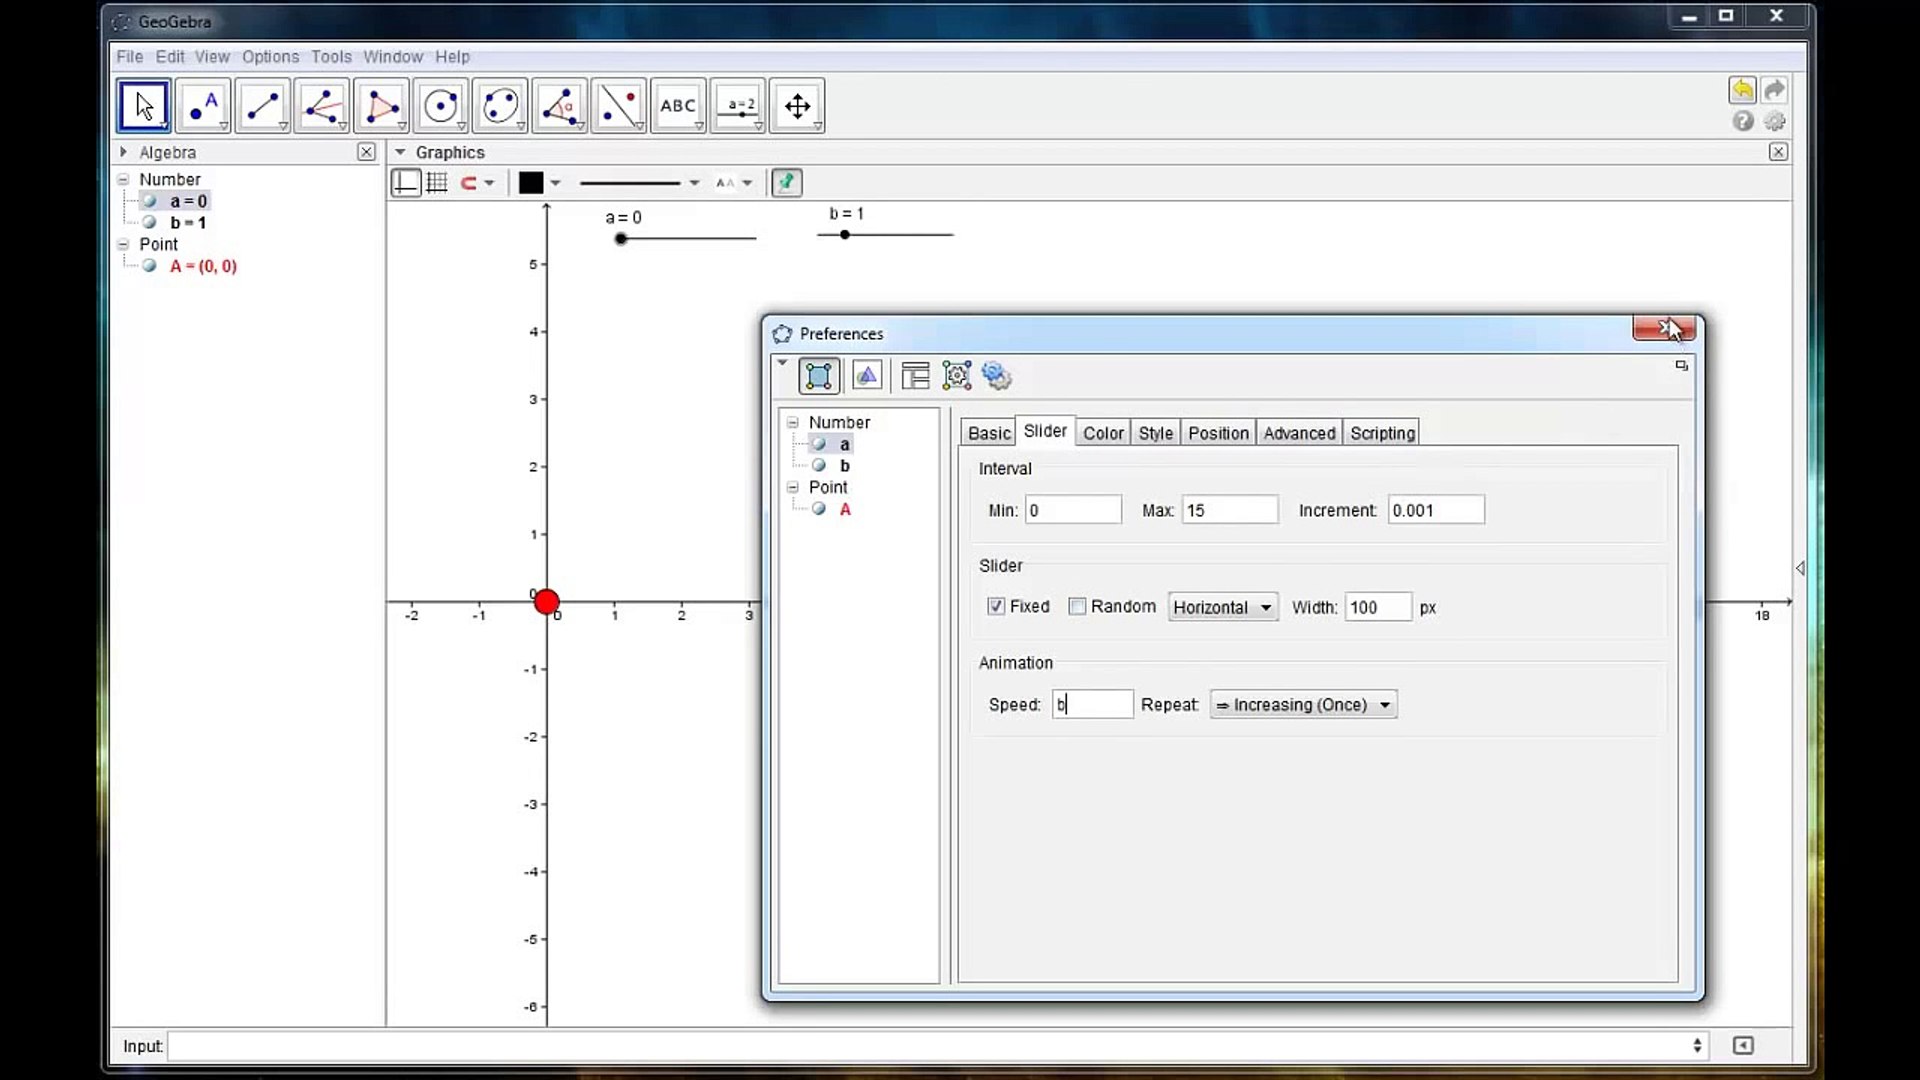Click the black color swatch in stylebar

531,183
